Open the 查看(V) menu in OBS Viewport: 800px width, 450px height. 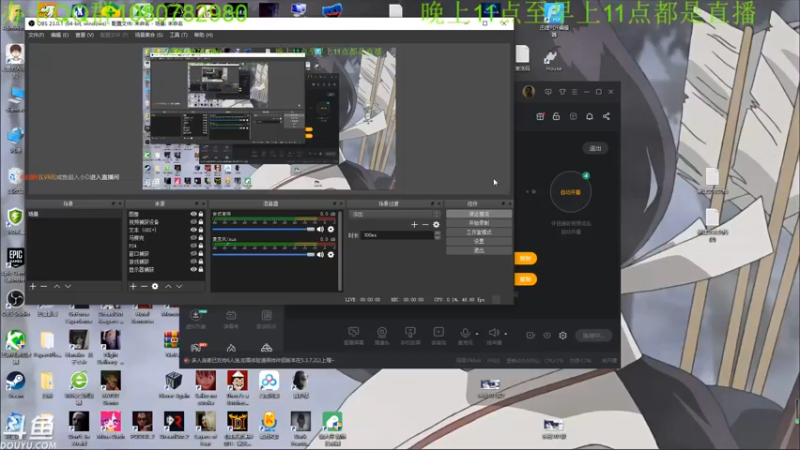85,35
